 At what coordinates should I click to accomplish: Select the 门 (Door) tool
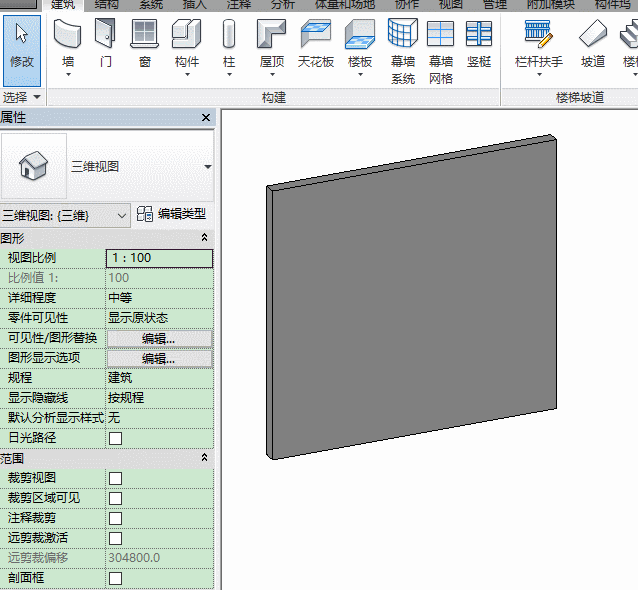click(106, 44)
